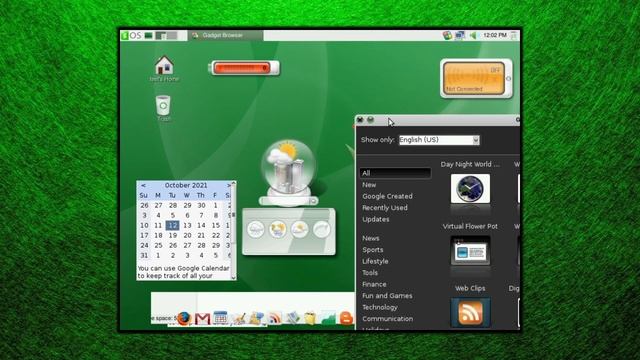Image resolution: width=640 pixels, height=360 pixels.
Task: Click the October 2021 calendar header
Action: point(186,185)
